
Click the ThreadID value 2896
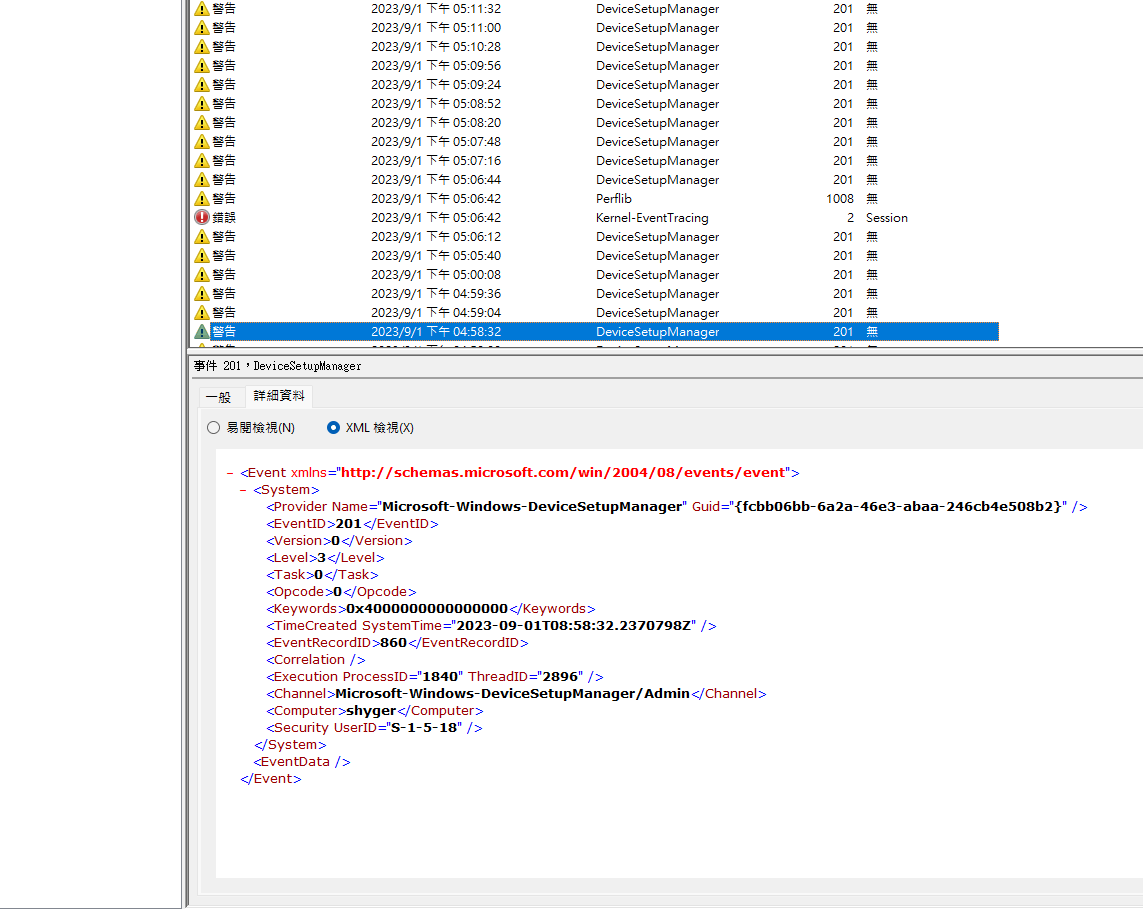(560, 676)
